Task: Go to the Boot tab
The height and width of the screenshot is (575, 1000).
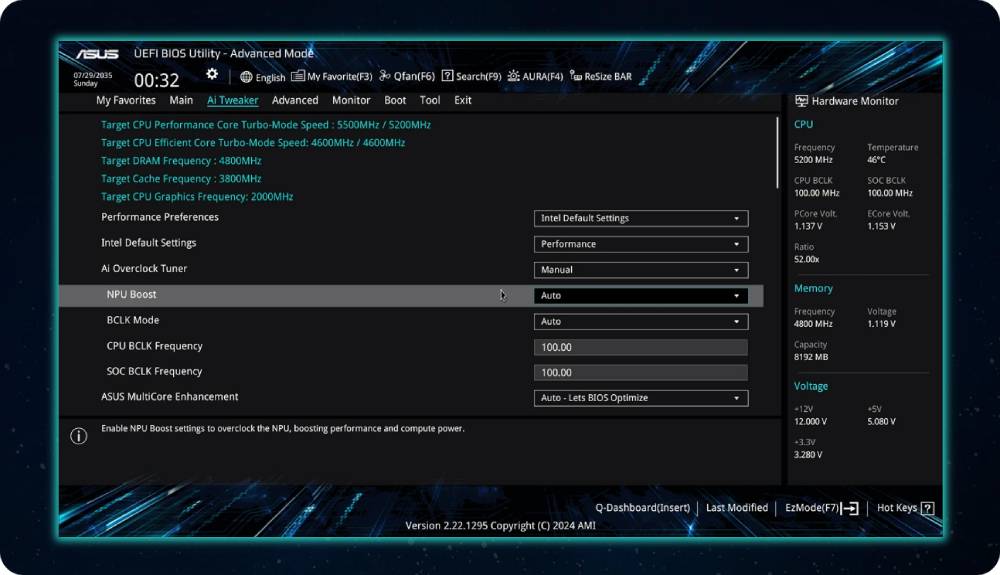Action: click(x=395, y=100)
